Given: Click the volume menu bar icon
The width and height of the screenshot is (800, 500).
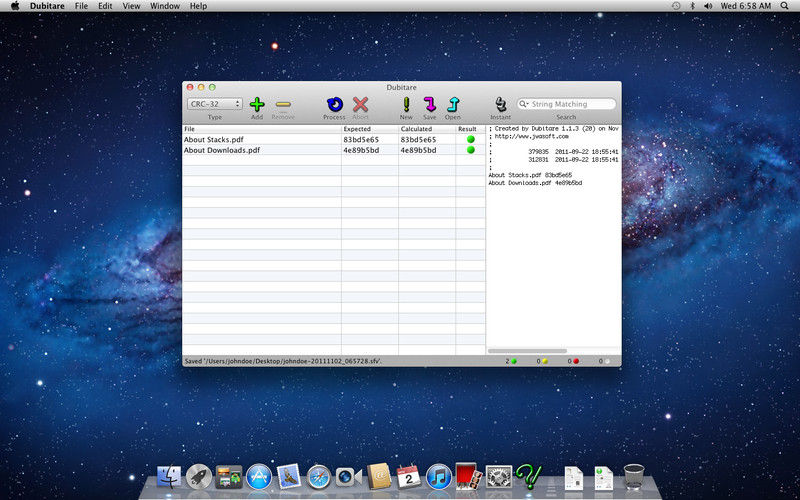Looking at the screenshot, I should click(x=708, y=6).
